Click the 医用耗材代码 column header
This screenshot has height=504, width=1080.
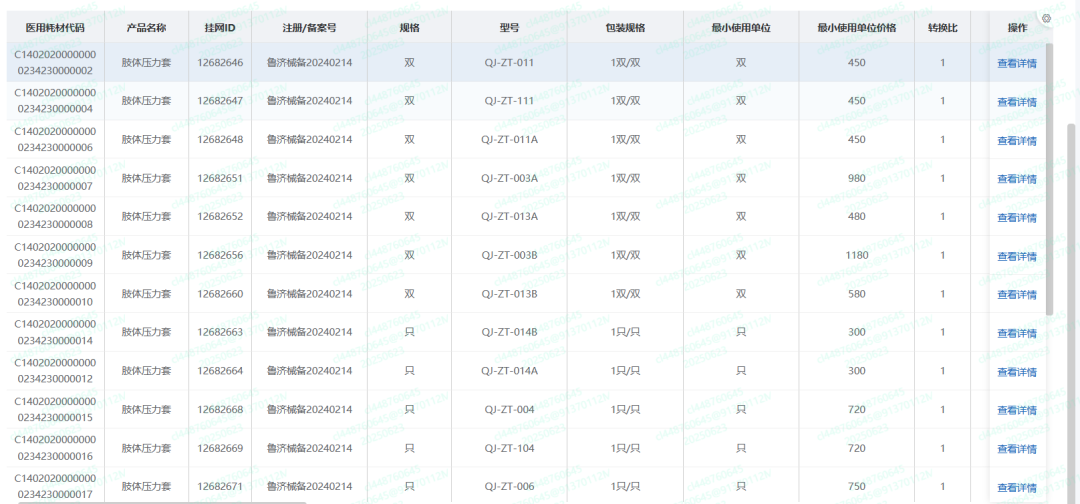point(55,27)
